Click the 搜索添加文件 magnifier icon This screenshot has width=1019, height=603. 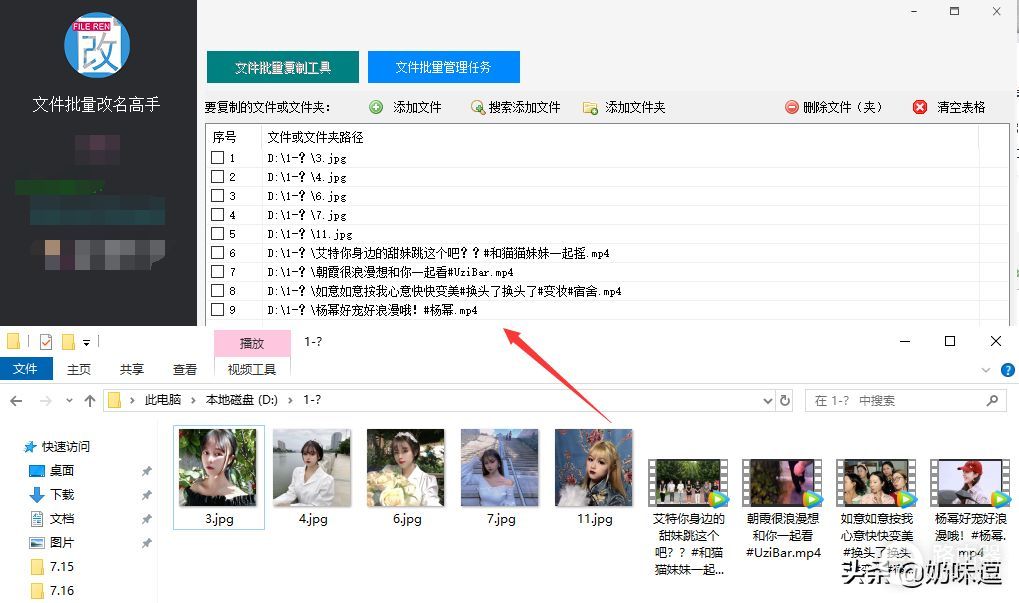(476, 107)
